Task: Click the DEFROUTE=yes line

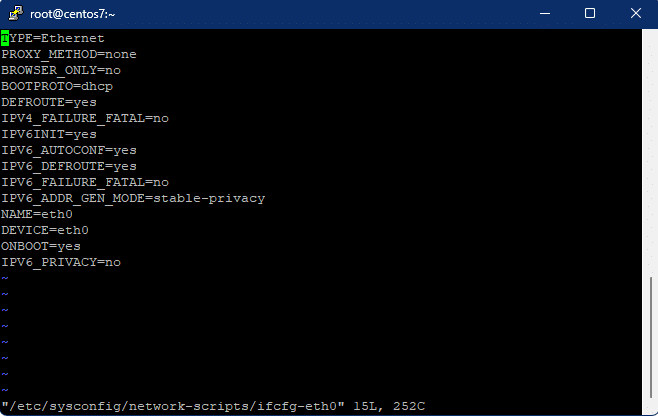Action: pyautogui.click(x=49, y=102)
